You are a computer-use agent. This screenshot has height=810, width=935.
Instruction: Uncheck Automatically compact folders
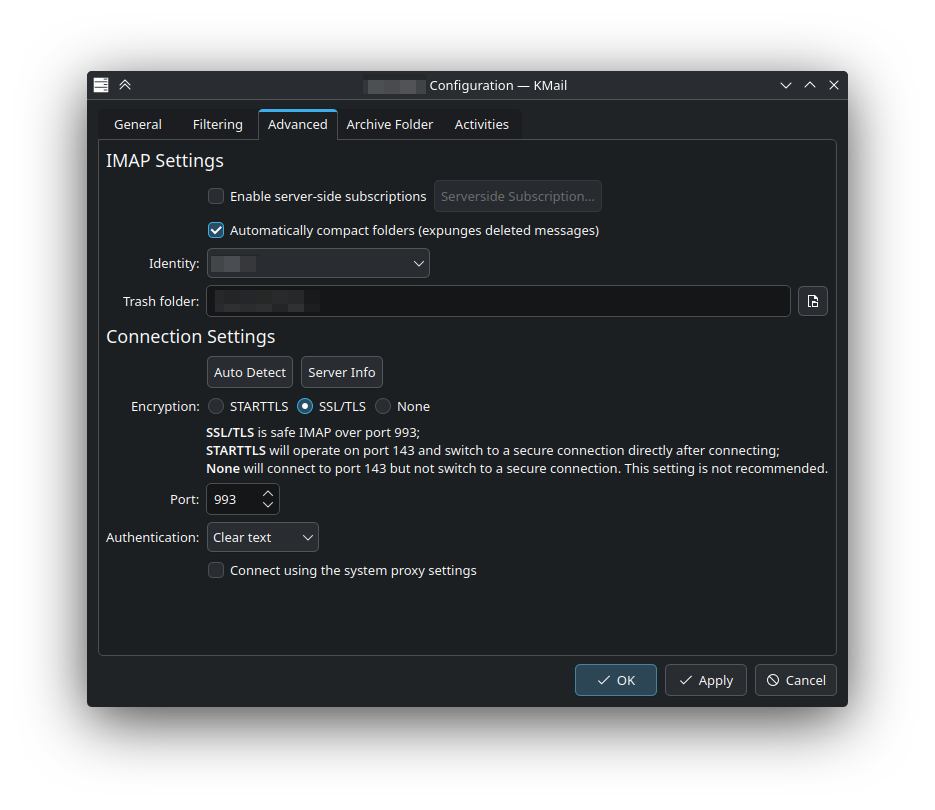pyautogui.click(x=216, y=230)
